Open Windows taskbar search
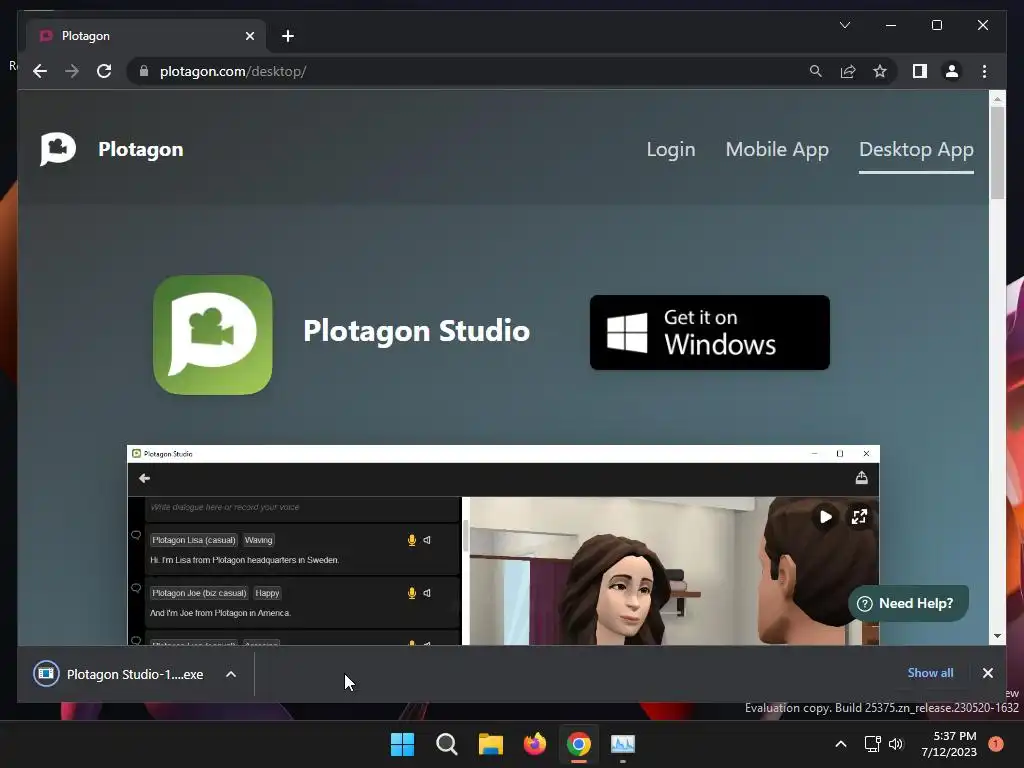The image size is (1024, 768). 447,744
